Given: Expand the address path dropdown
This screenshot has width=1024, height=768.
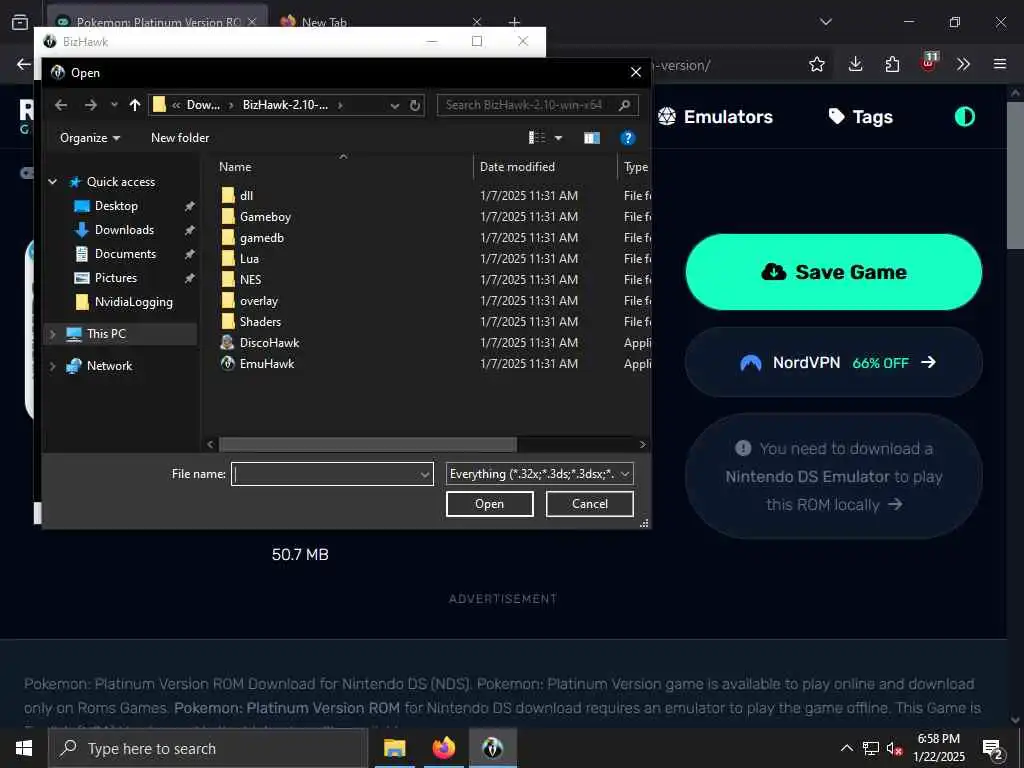Looking at the screenshot, I should (x=394, y=105).
